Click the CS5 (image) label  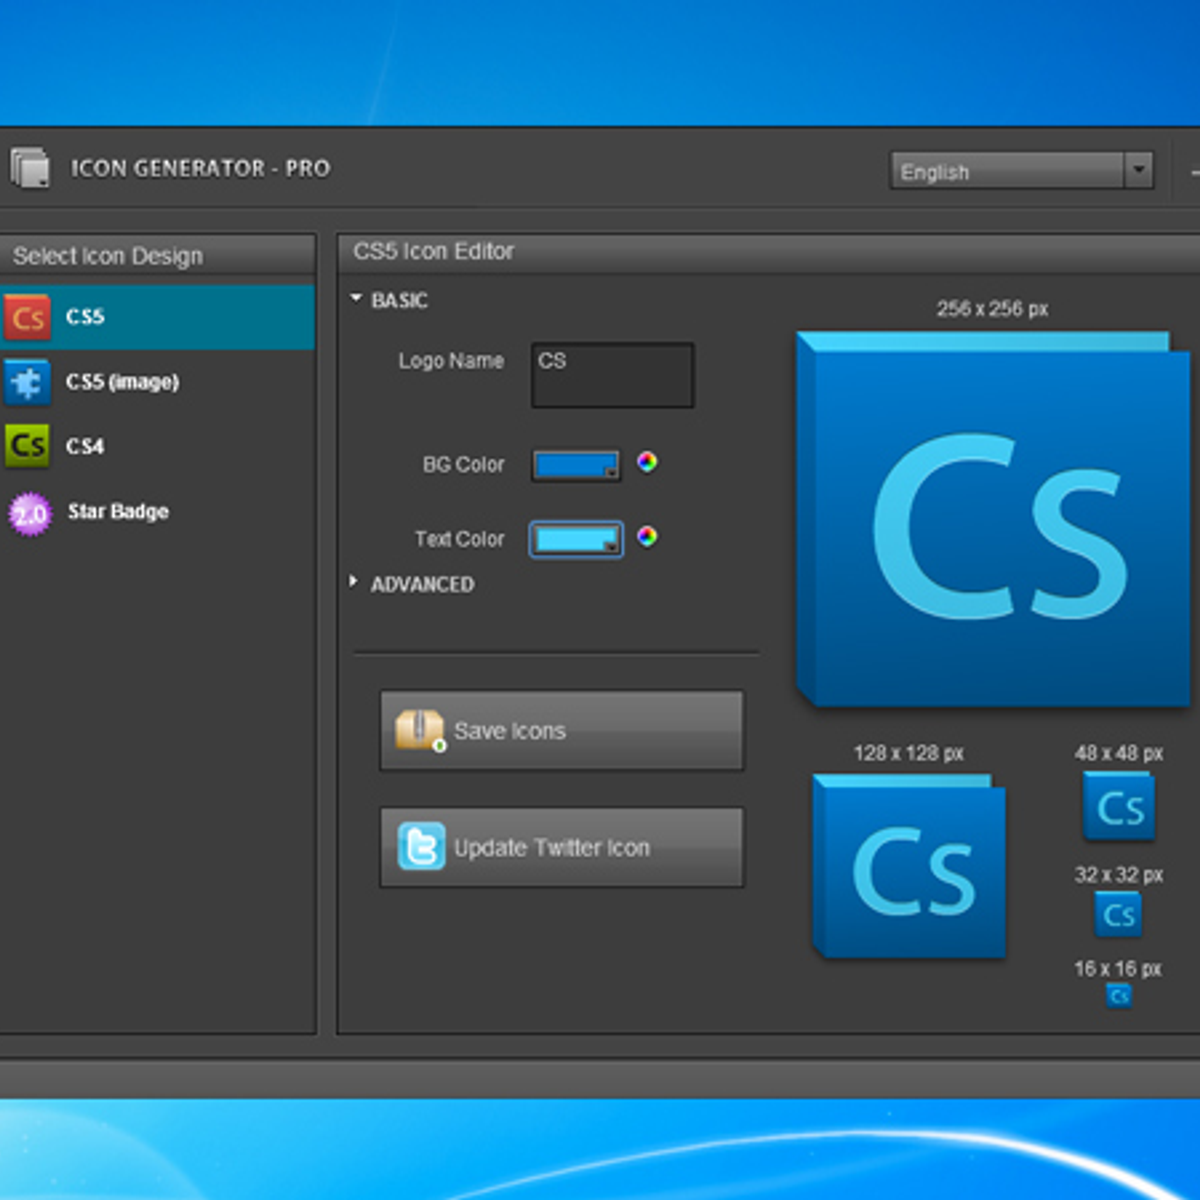122,382
